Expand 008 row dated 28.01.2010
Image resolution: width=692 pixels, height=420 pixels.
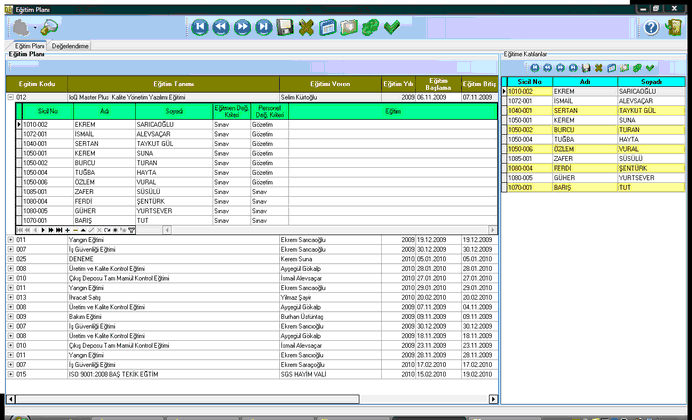click(11, 269)
